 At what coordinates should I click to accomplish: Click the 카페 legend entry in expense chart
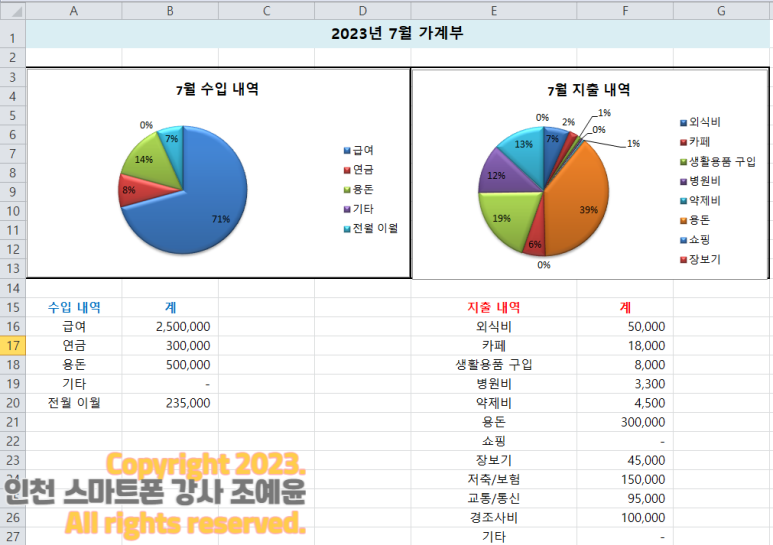695,142
